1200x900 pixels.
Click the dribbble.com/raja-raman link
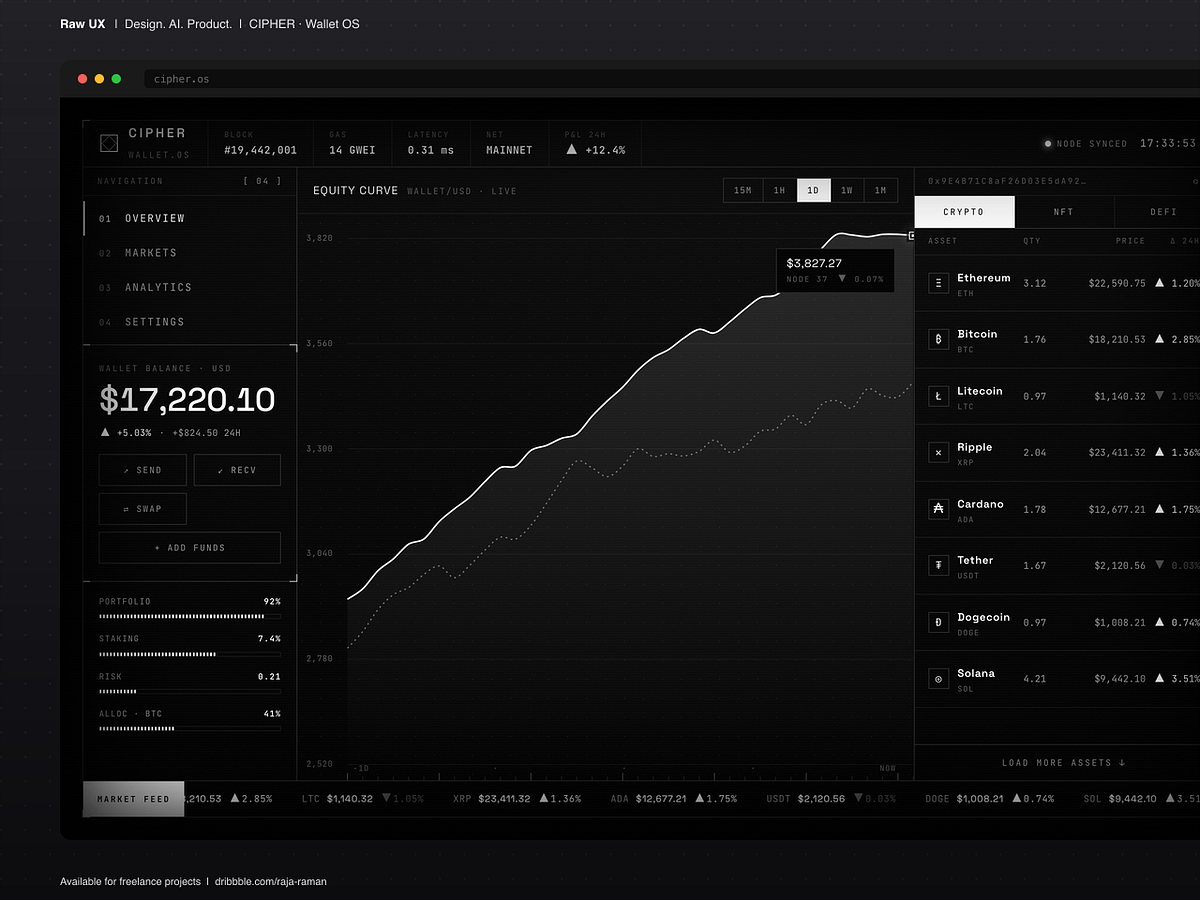coord(270,881)
